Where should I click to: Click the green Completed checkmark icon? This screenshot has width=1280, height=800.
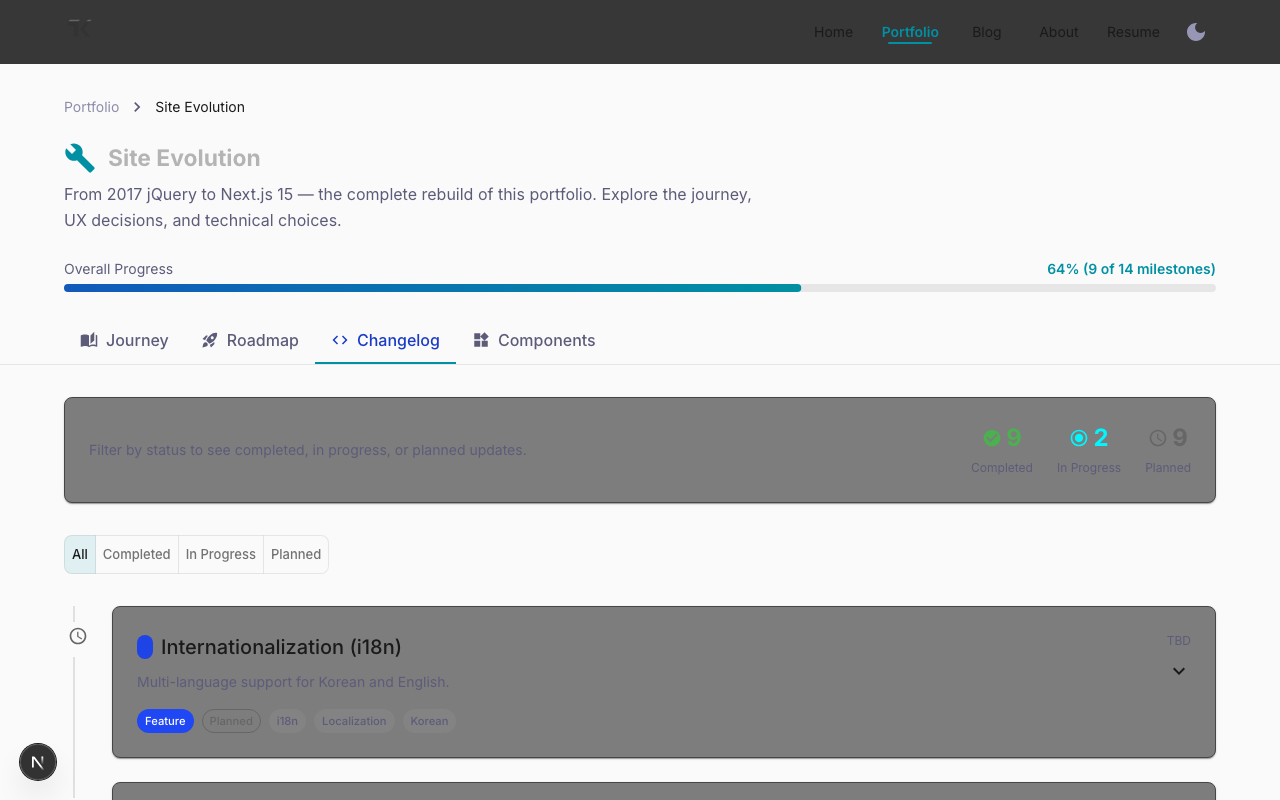tap(991, 438)
